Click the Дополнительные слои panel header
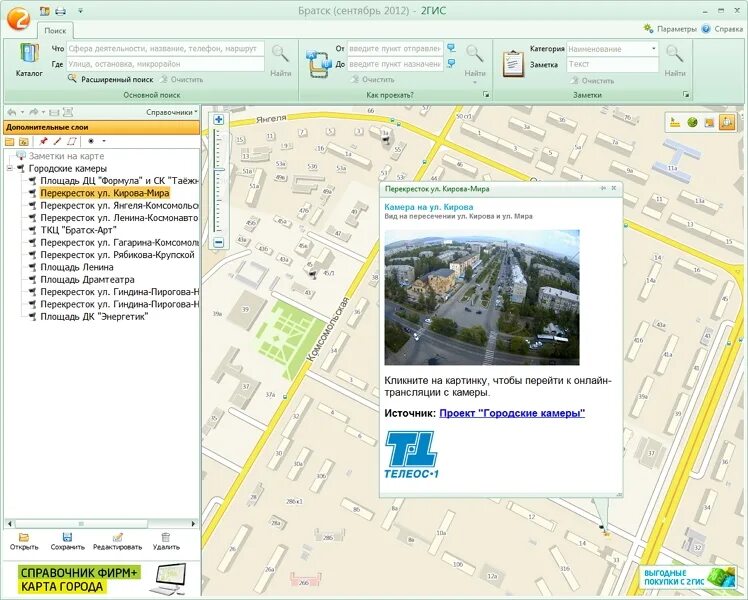The width and height of the screenshot is (748, 600). tap(102, 127)
